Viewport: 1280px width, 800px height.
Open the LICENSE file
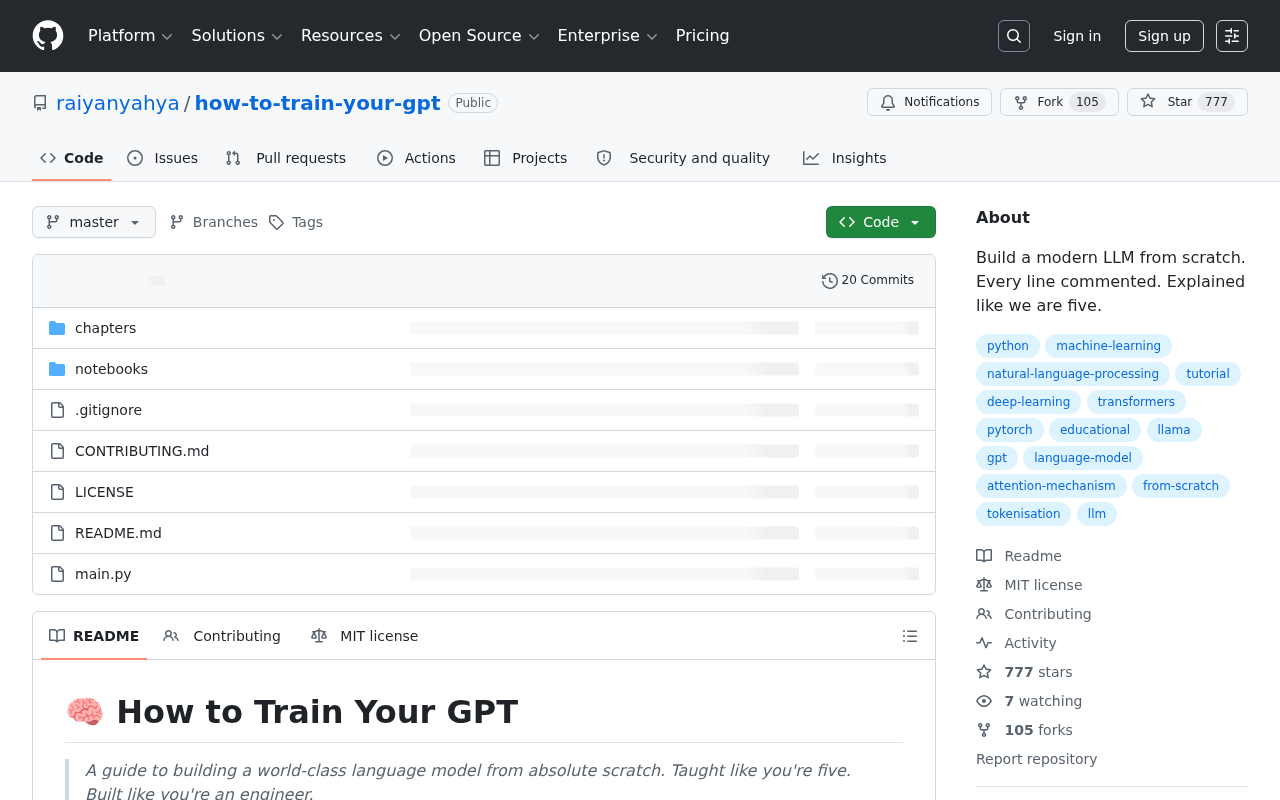tap(104, 492)
